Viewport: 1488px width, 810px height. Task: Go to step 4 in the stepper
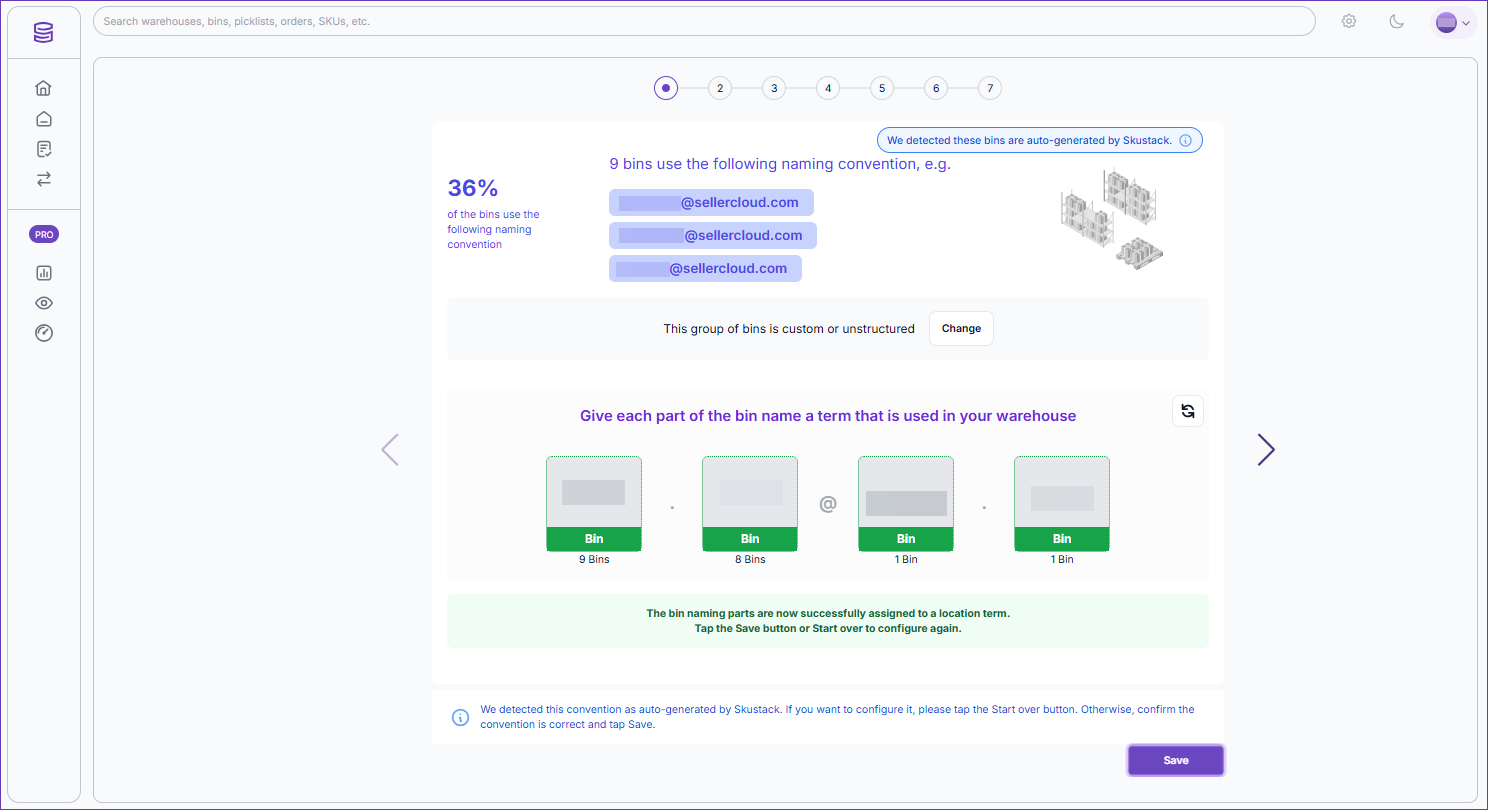[x=827, y=88]
